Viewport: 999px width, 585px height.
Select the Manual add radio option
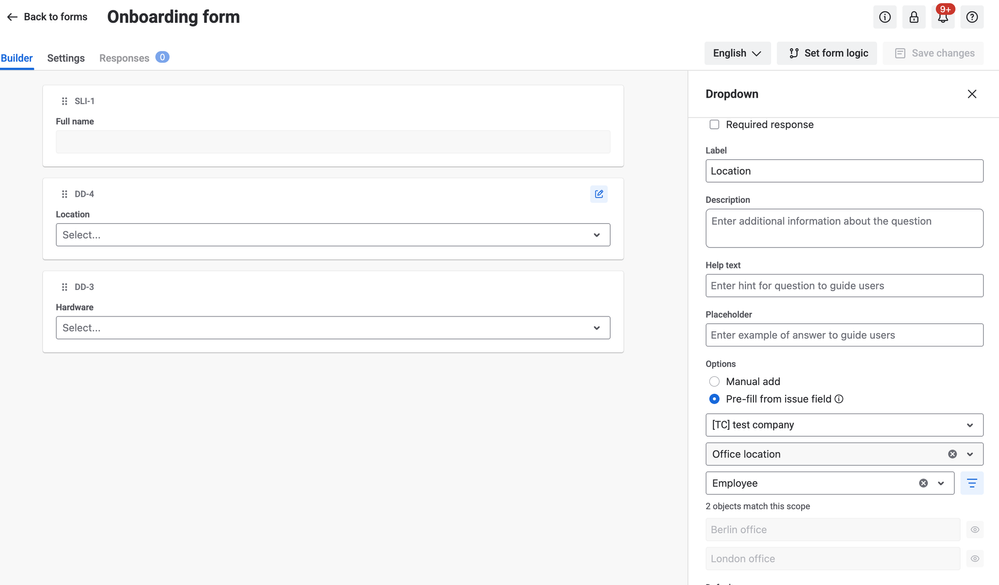[x=714, y=382]
